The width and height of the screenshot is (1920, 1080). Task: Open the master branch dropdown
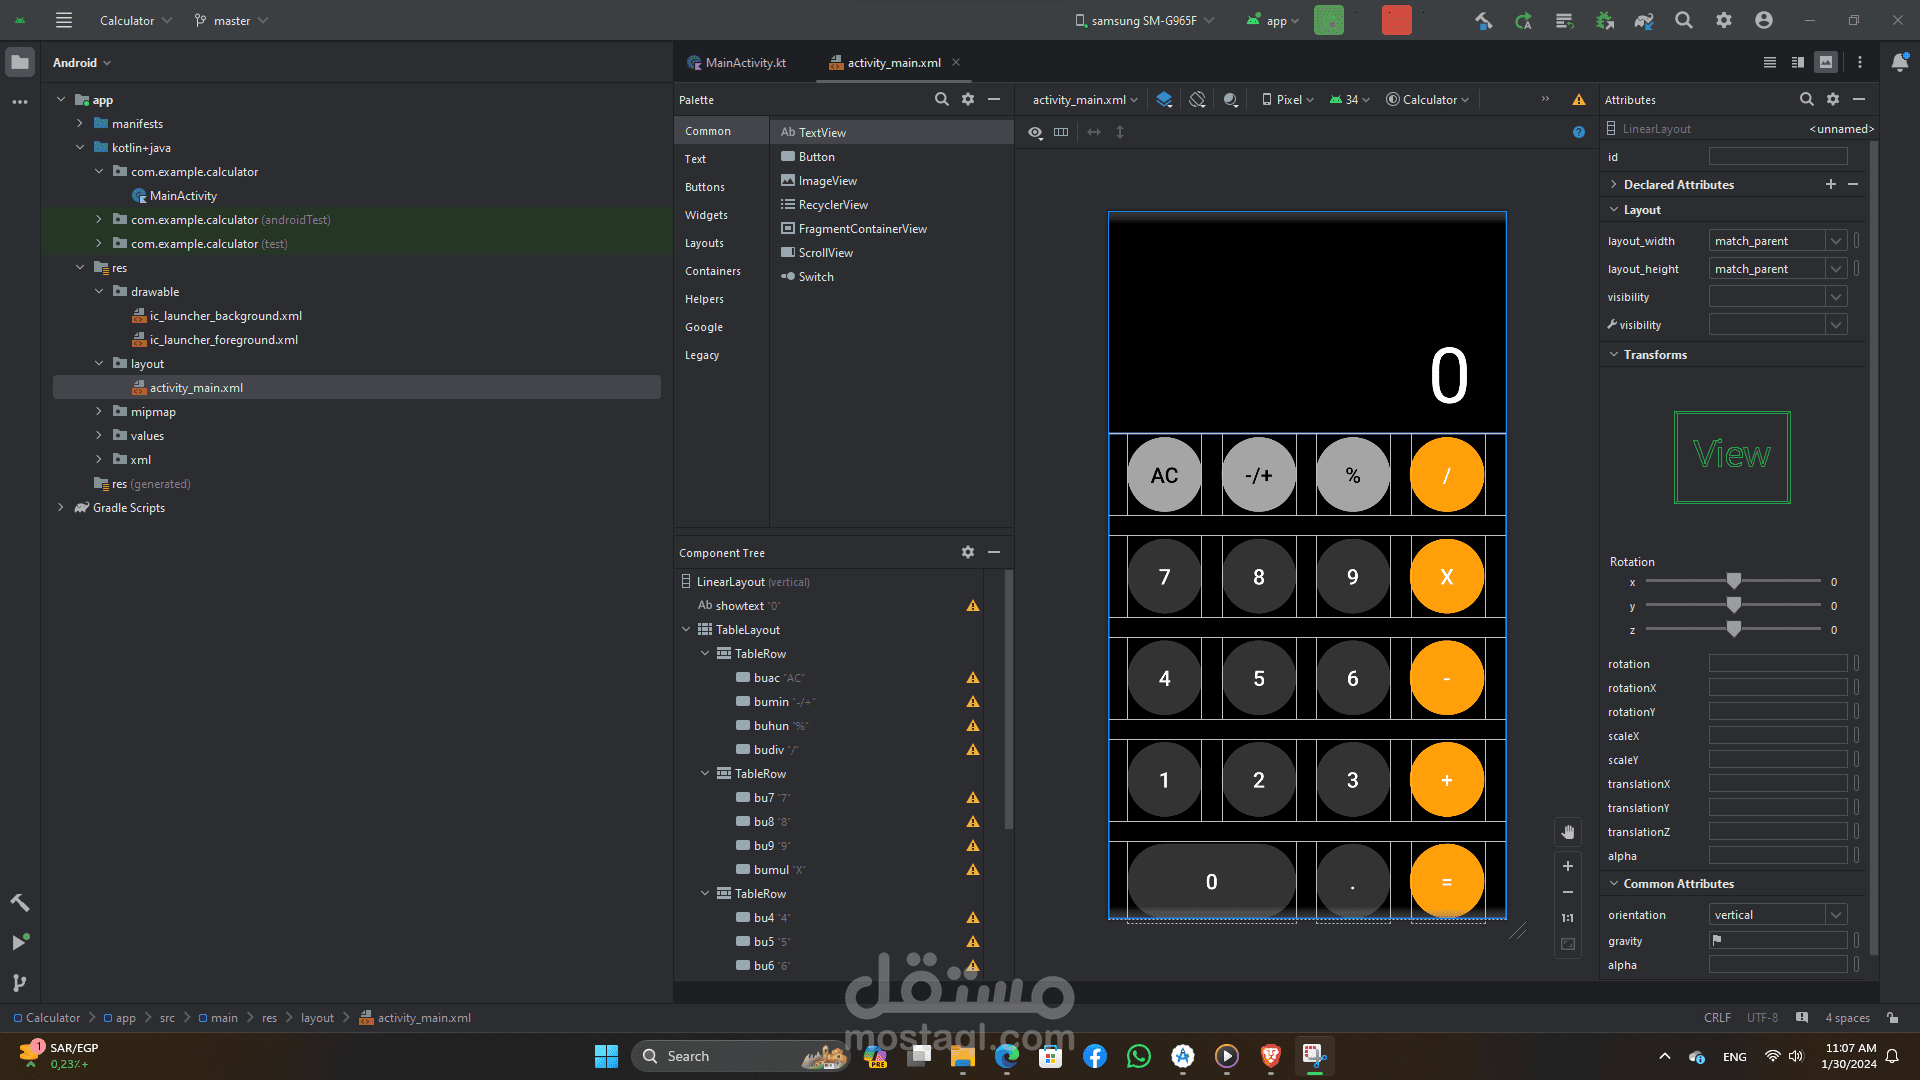pyautogui.click(x=232, y=20)
